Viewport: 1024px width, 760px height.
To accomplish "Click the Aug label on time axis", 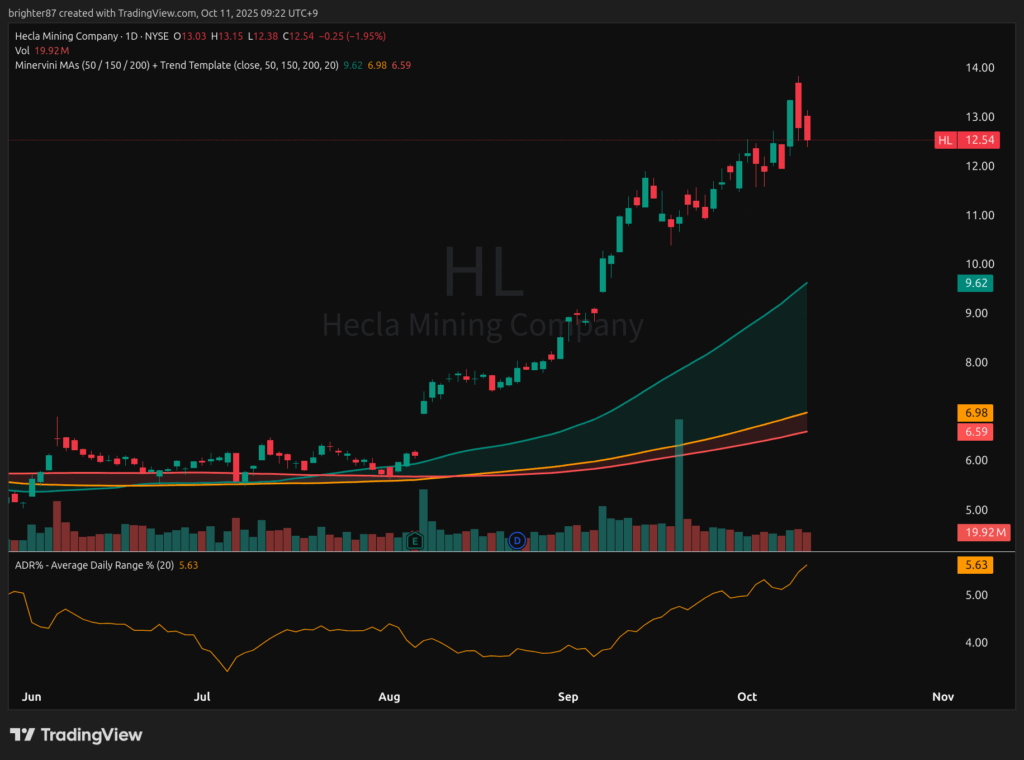I will (389, 696).
